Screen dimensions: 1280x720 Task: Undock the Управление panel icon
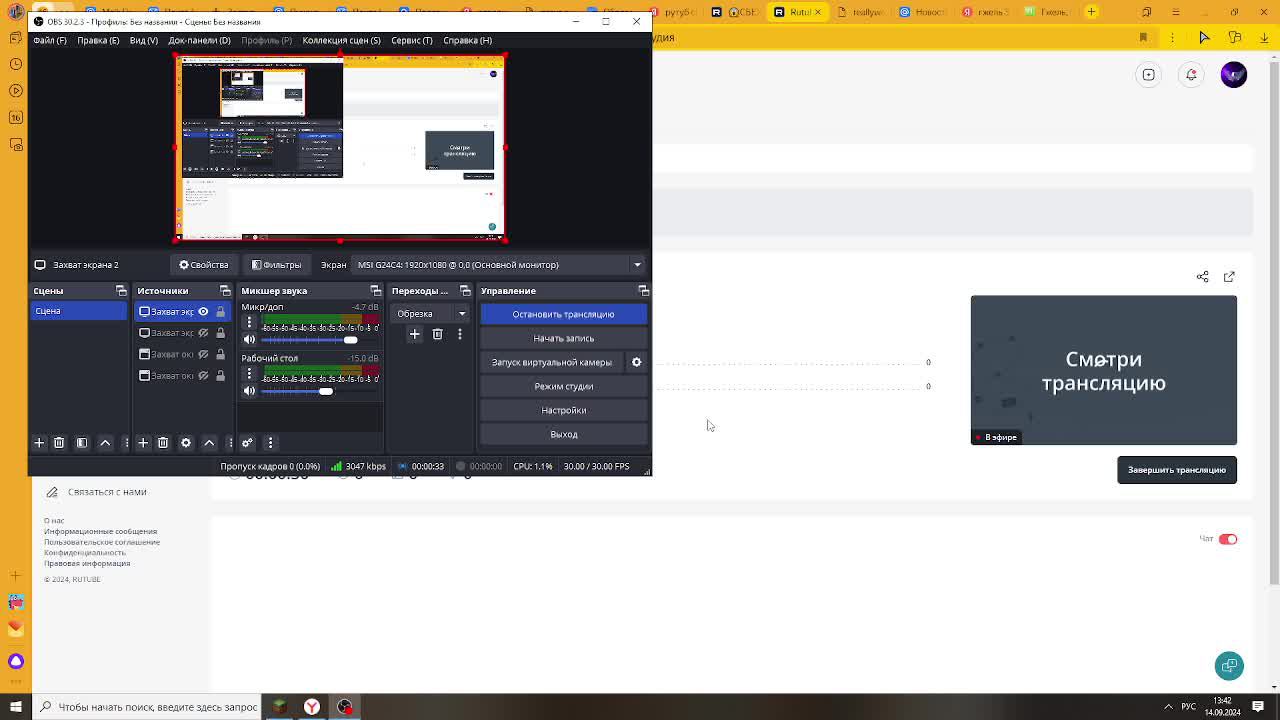point(643,291)
